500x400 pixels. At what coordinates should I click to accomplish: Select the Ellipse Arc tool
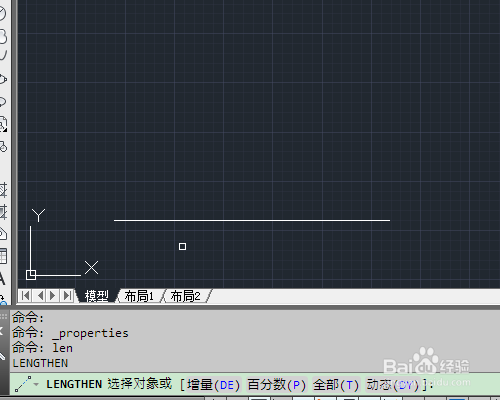[3, 101]
